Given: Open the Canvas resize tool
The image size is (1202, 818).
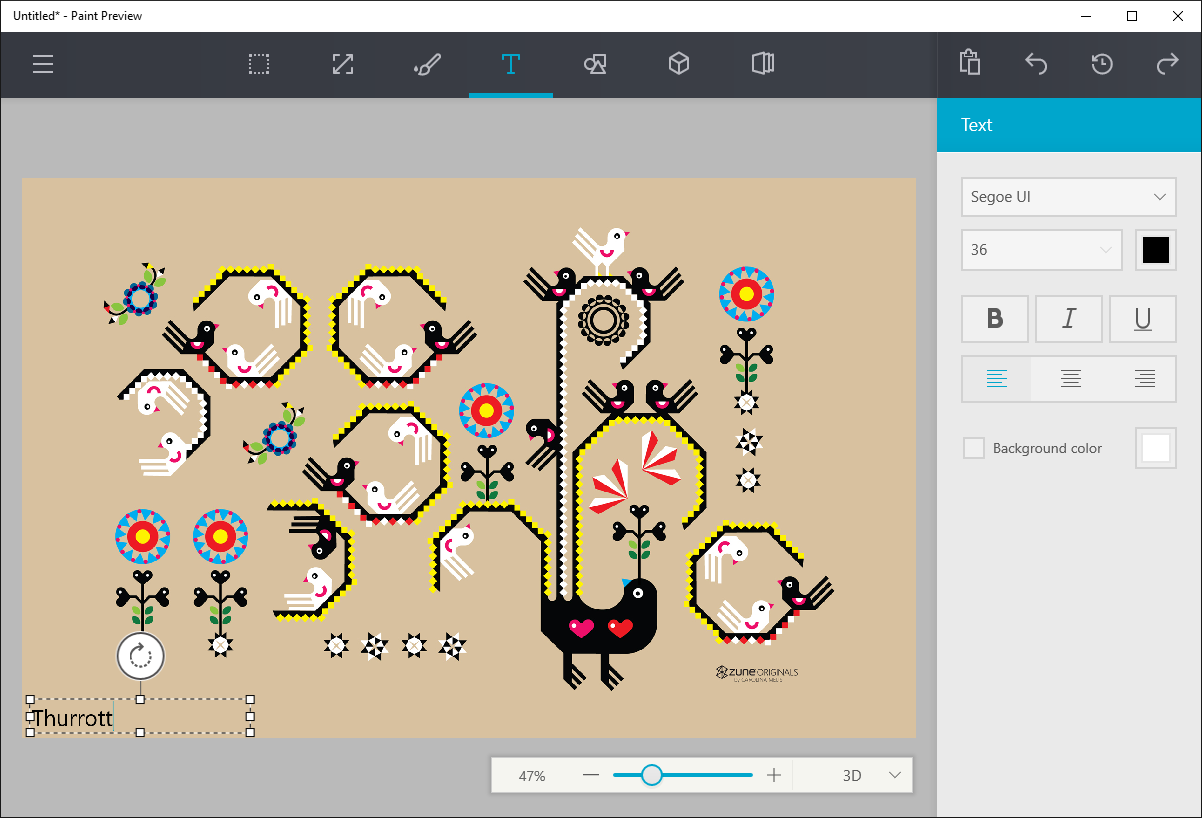Looking at the screenshot, I should [343, 65].
